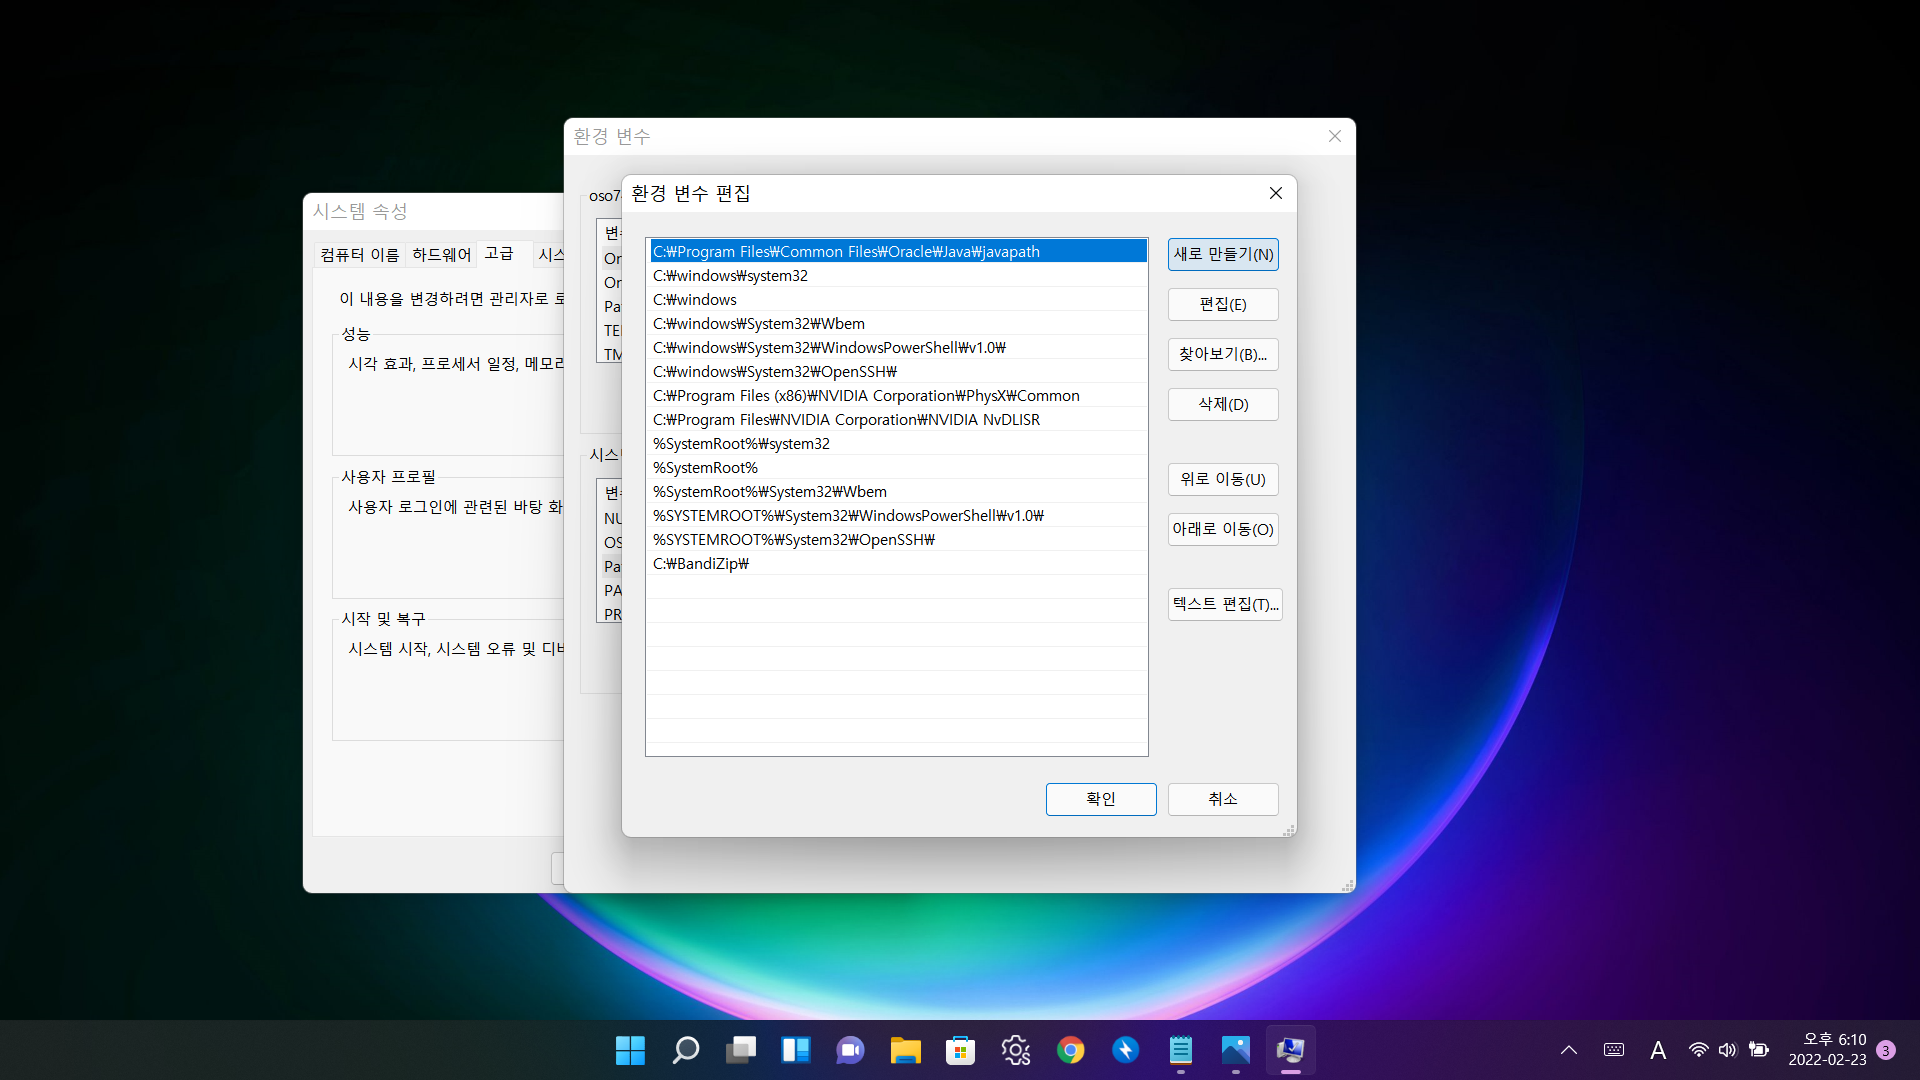Show hidden system tray icons
The height and width of the screenshot is (1080, 1920).
(x=1569, y=1050)
